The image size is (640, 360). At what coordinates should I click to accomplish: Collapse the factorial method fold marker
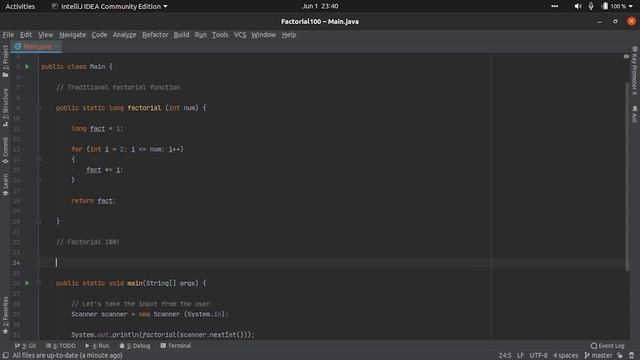(39, 108)
